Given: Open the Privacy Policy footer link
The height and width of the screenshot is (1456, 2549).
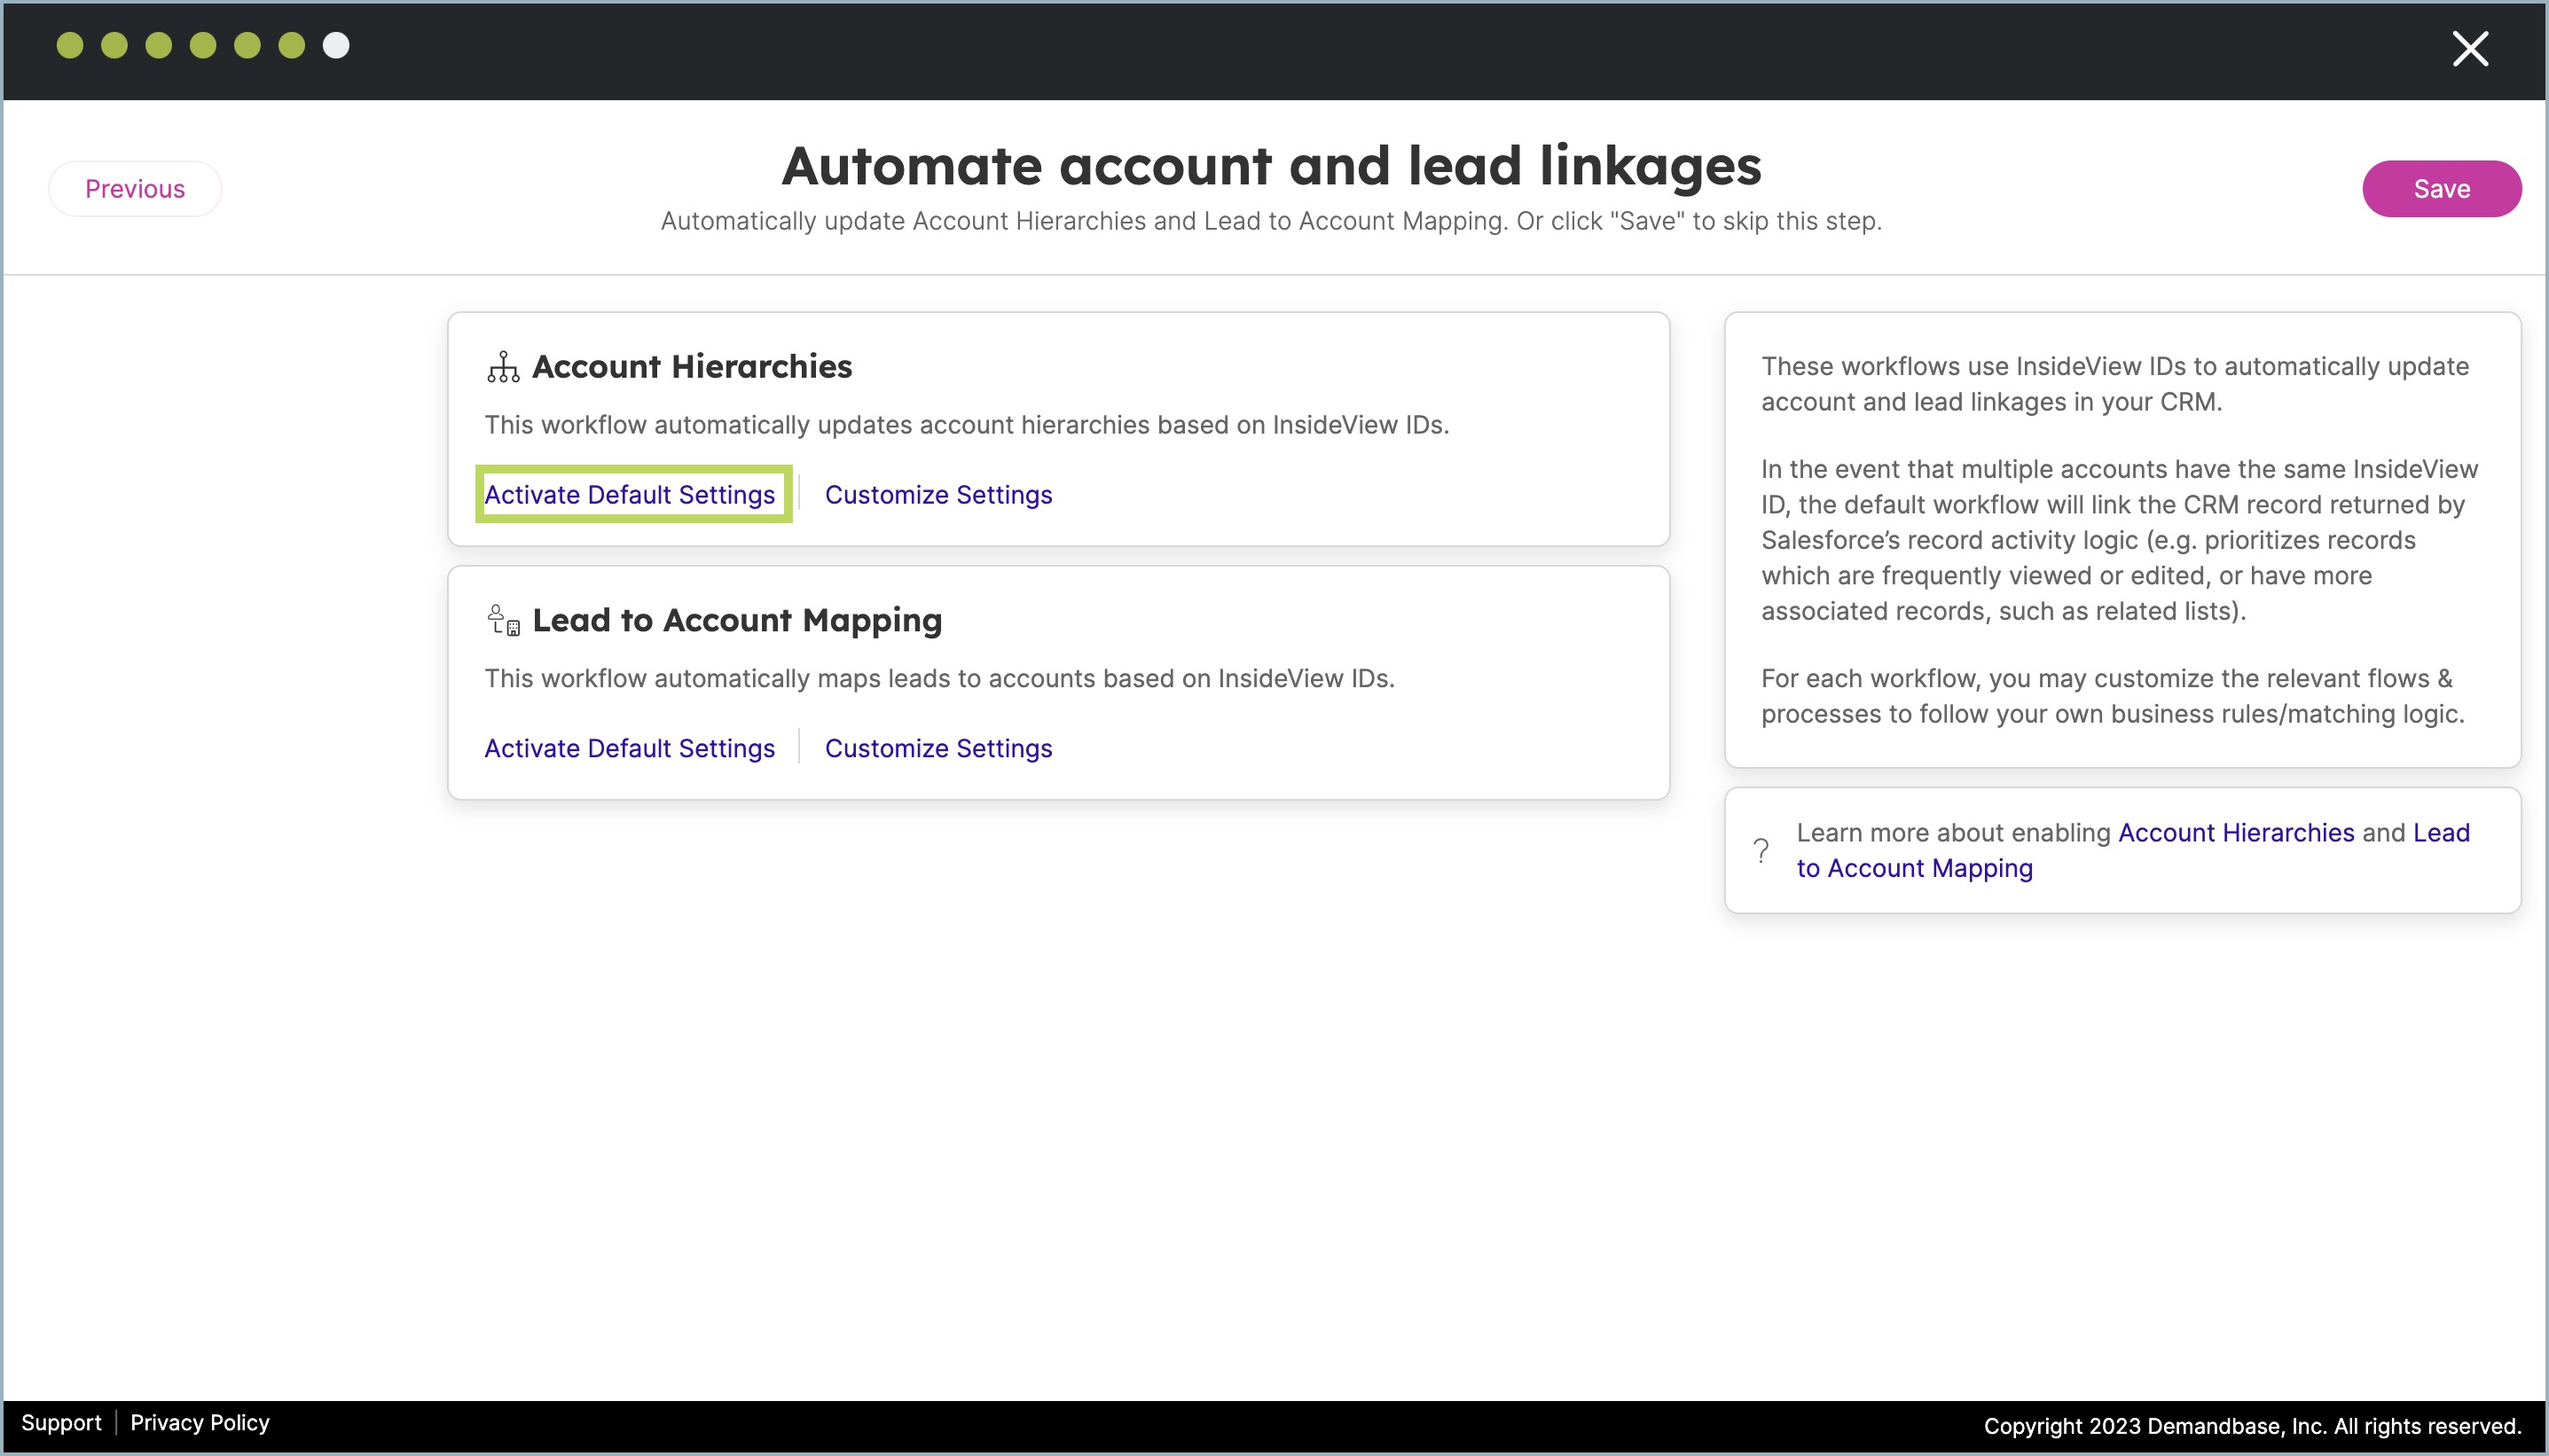Looking at the screenshot, I should [200, 1422].
